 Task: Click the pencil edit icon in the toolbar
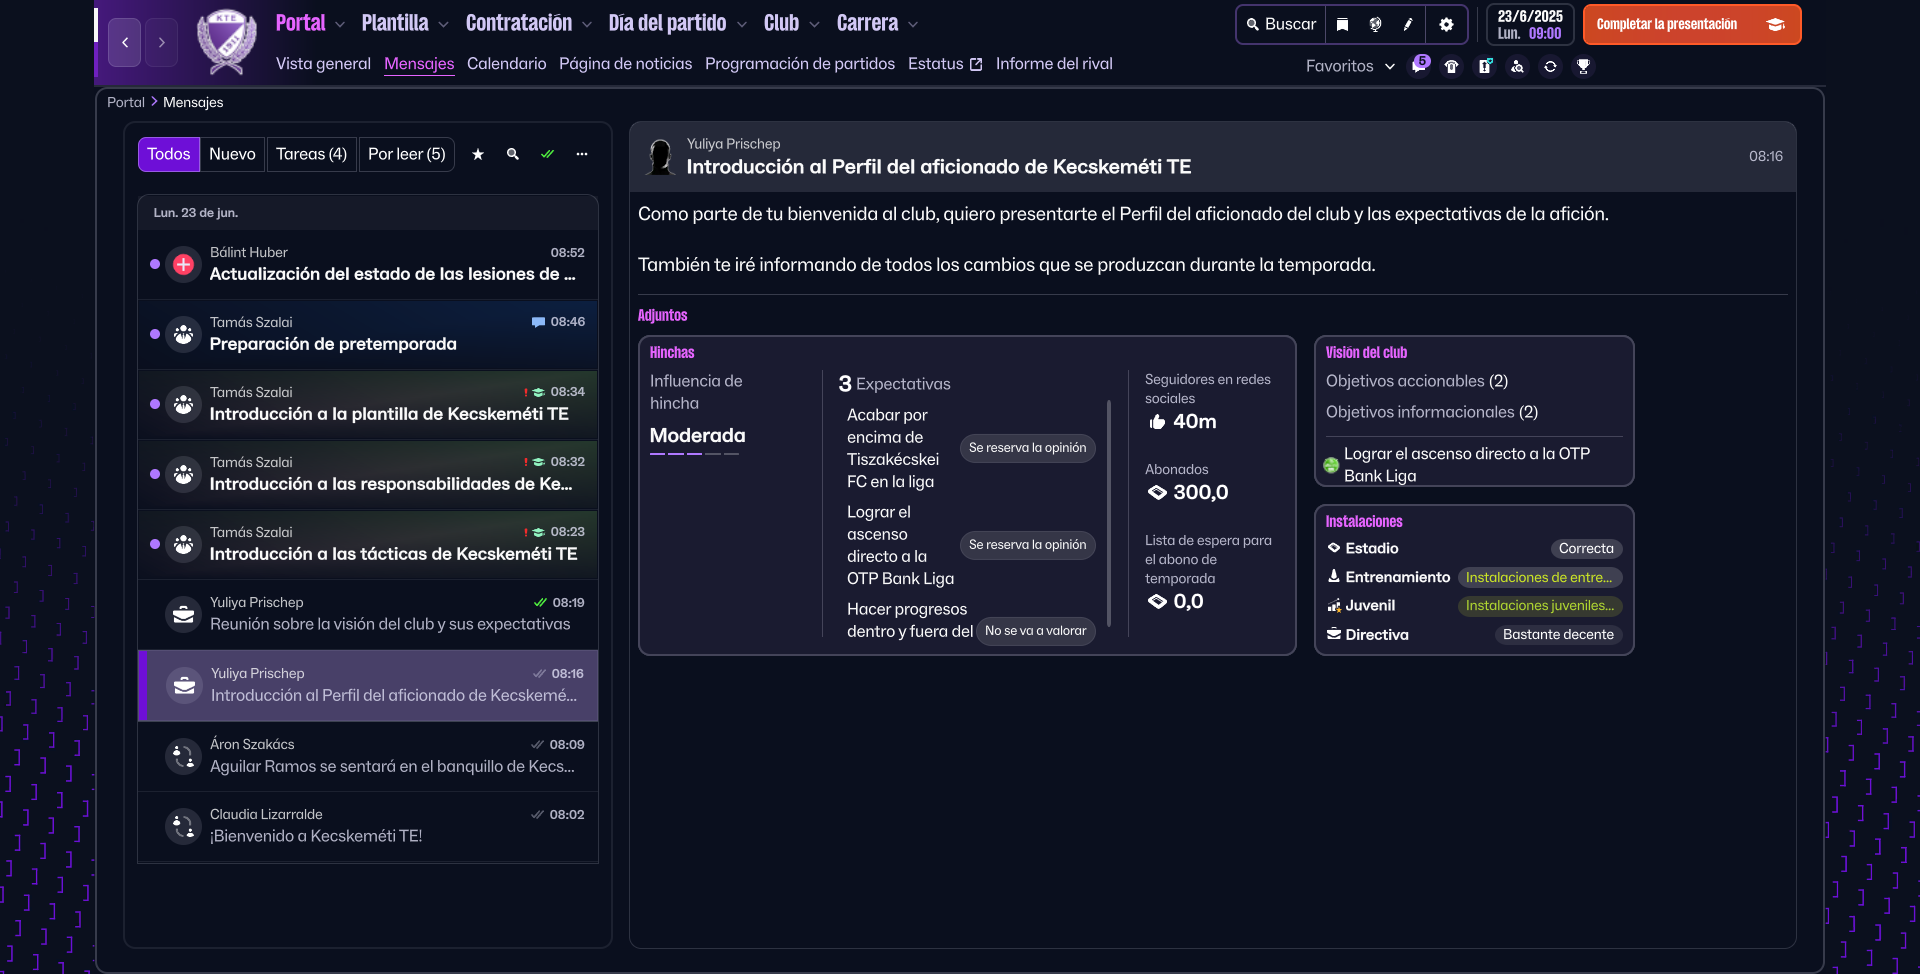pos(1408,25)
